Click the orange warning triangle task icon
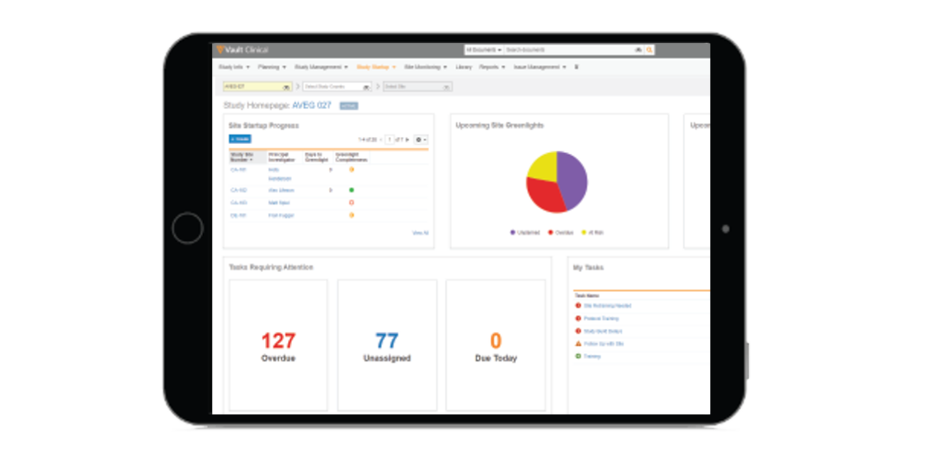Viewport: 930px width, 460px height. click(x=578, y=343)
